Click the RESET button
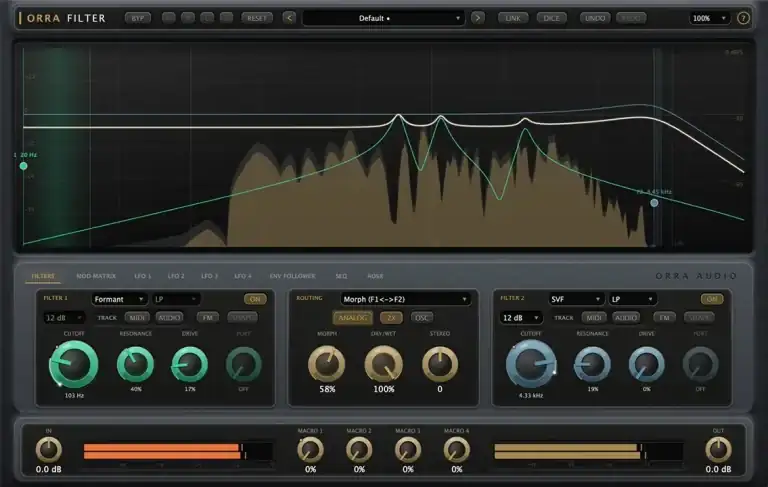 pyautogui.click(x=257, y=18)
